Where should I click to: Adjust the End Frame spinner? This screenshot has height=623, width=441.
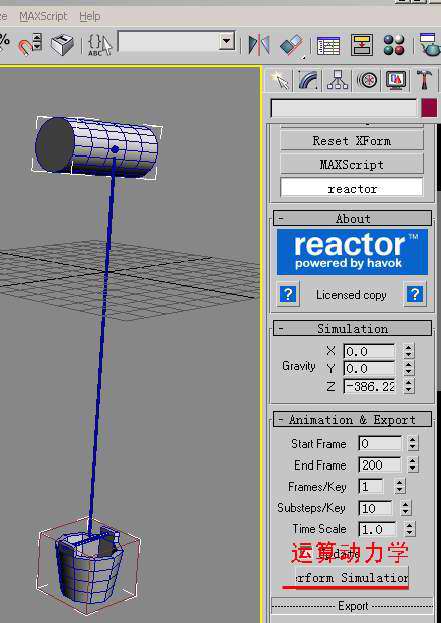tap(413, 465)
